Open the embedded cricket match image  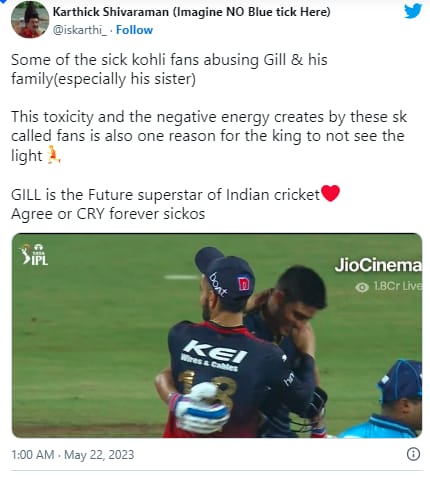[217, 335]
